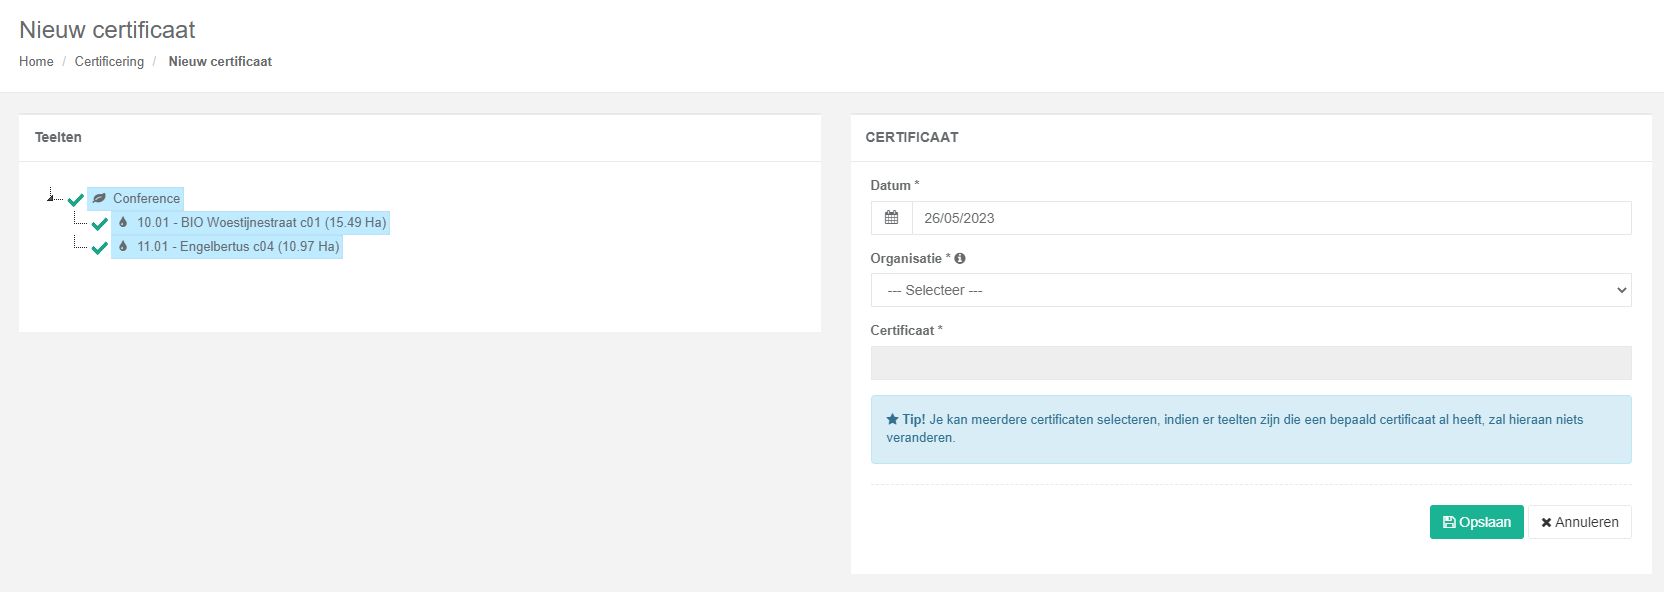Click the grey Certificaat input field
Viewport: 1664px width, 592px height.
[x=1251, y=363]
